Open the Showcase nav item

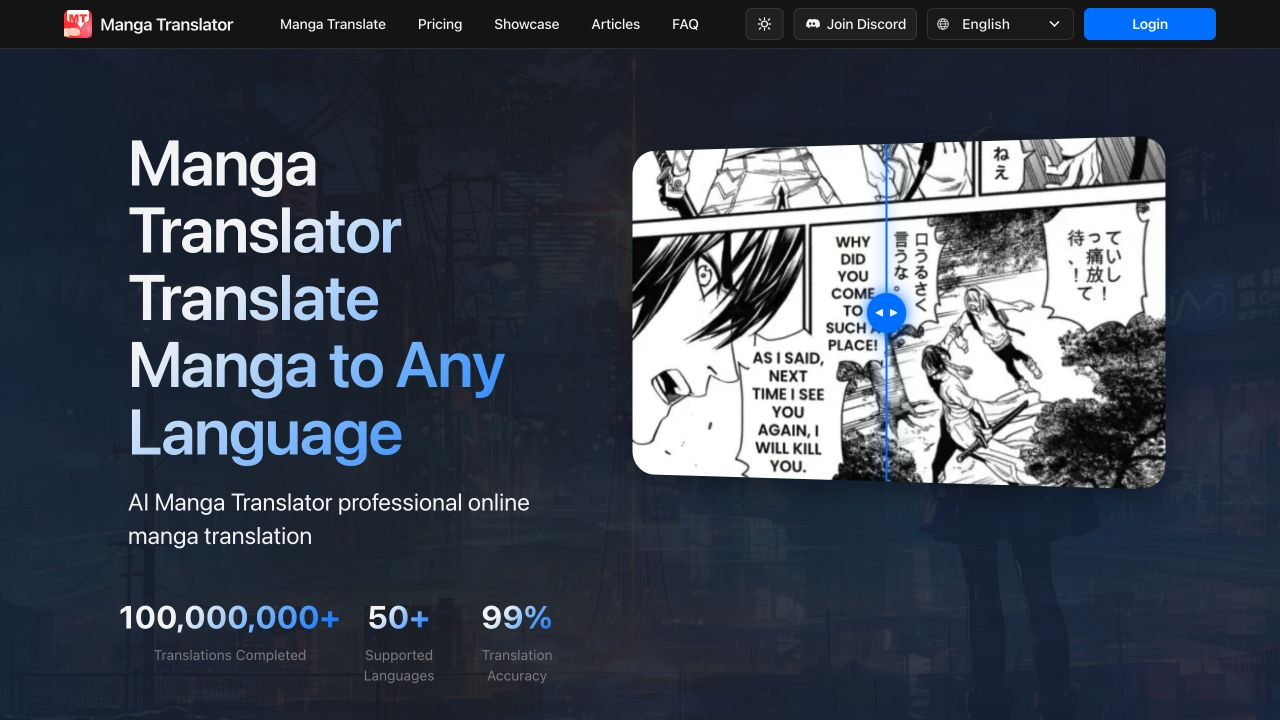(527, 24)
